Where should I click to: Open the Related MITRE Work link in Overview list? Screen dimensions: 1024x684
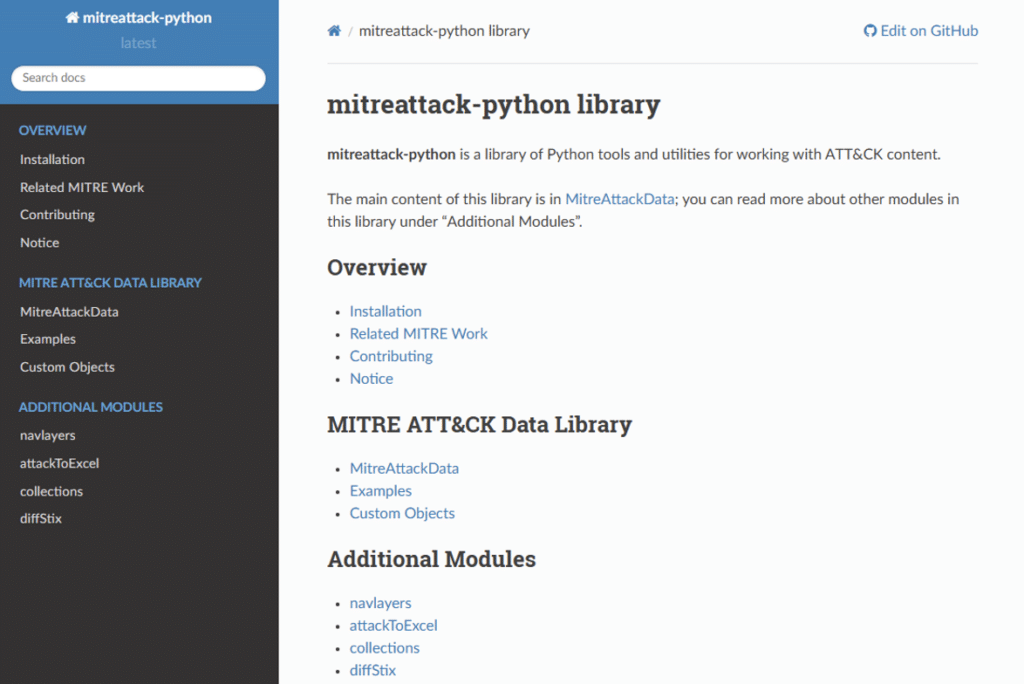pos(418,334)
